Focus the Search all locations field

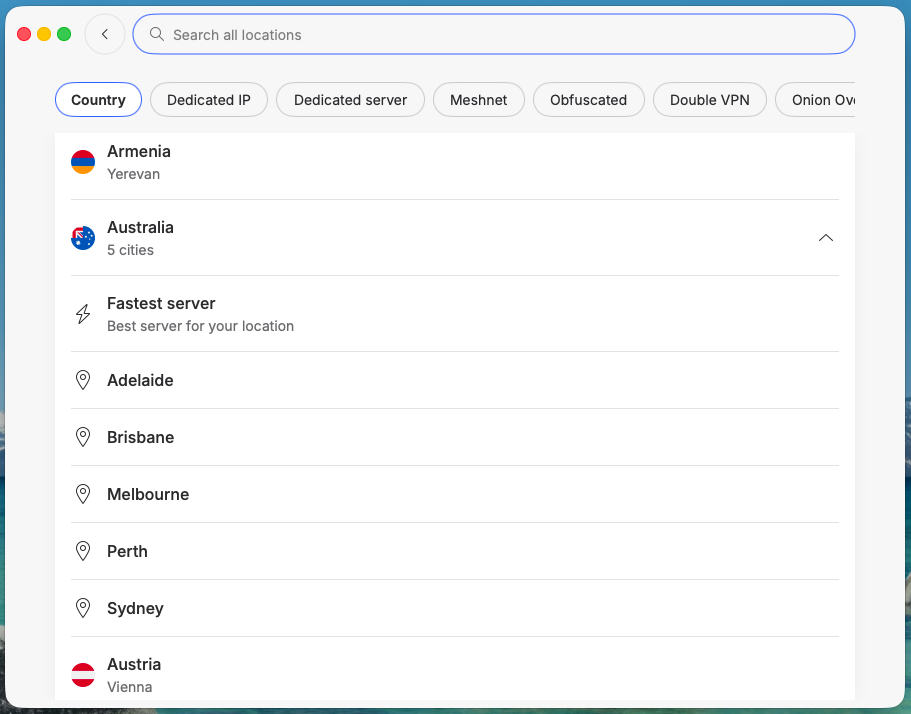494,34
